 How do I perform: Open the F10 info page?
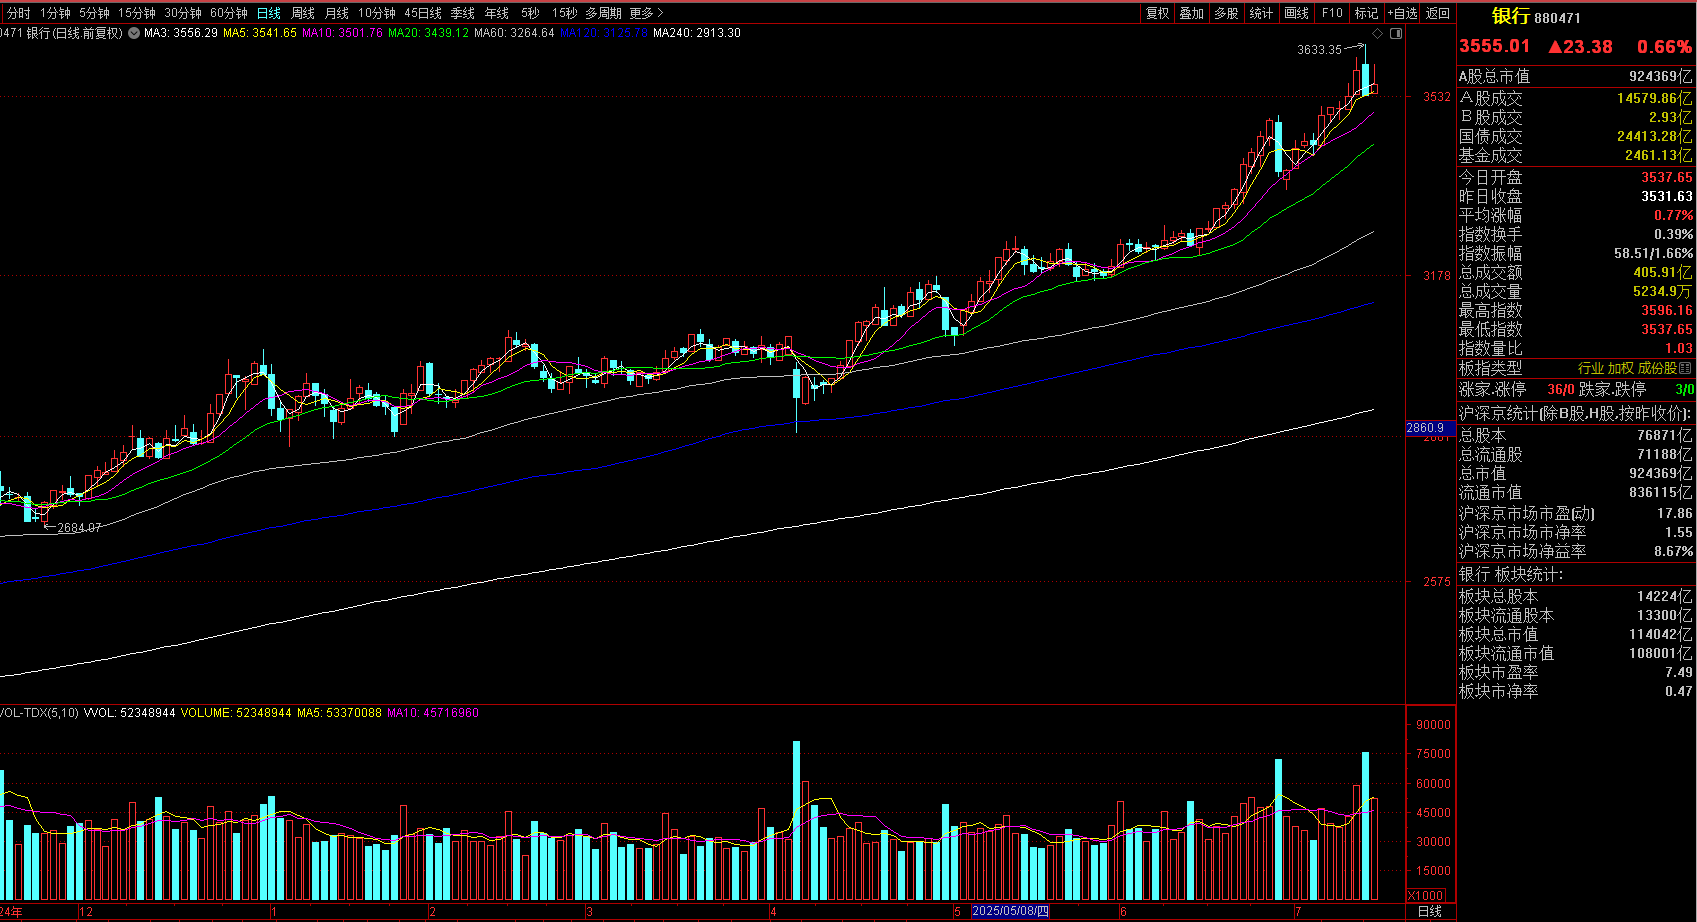pos(1332,13)
